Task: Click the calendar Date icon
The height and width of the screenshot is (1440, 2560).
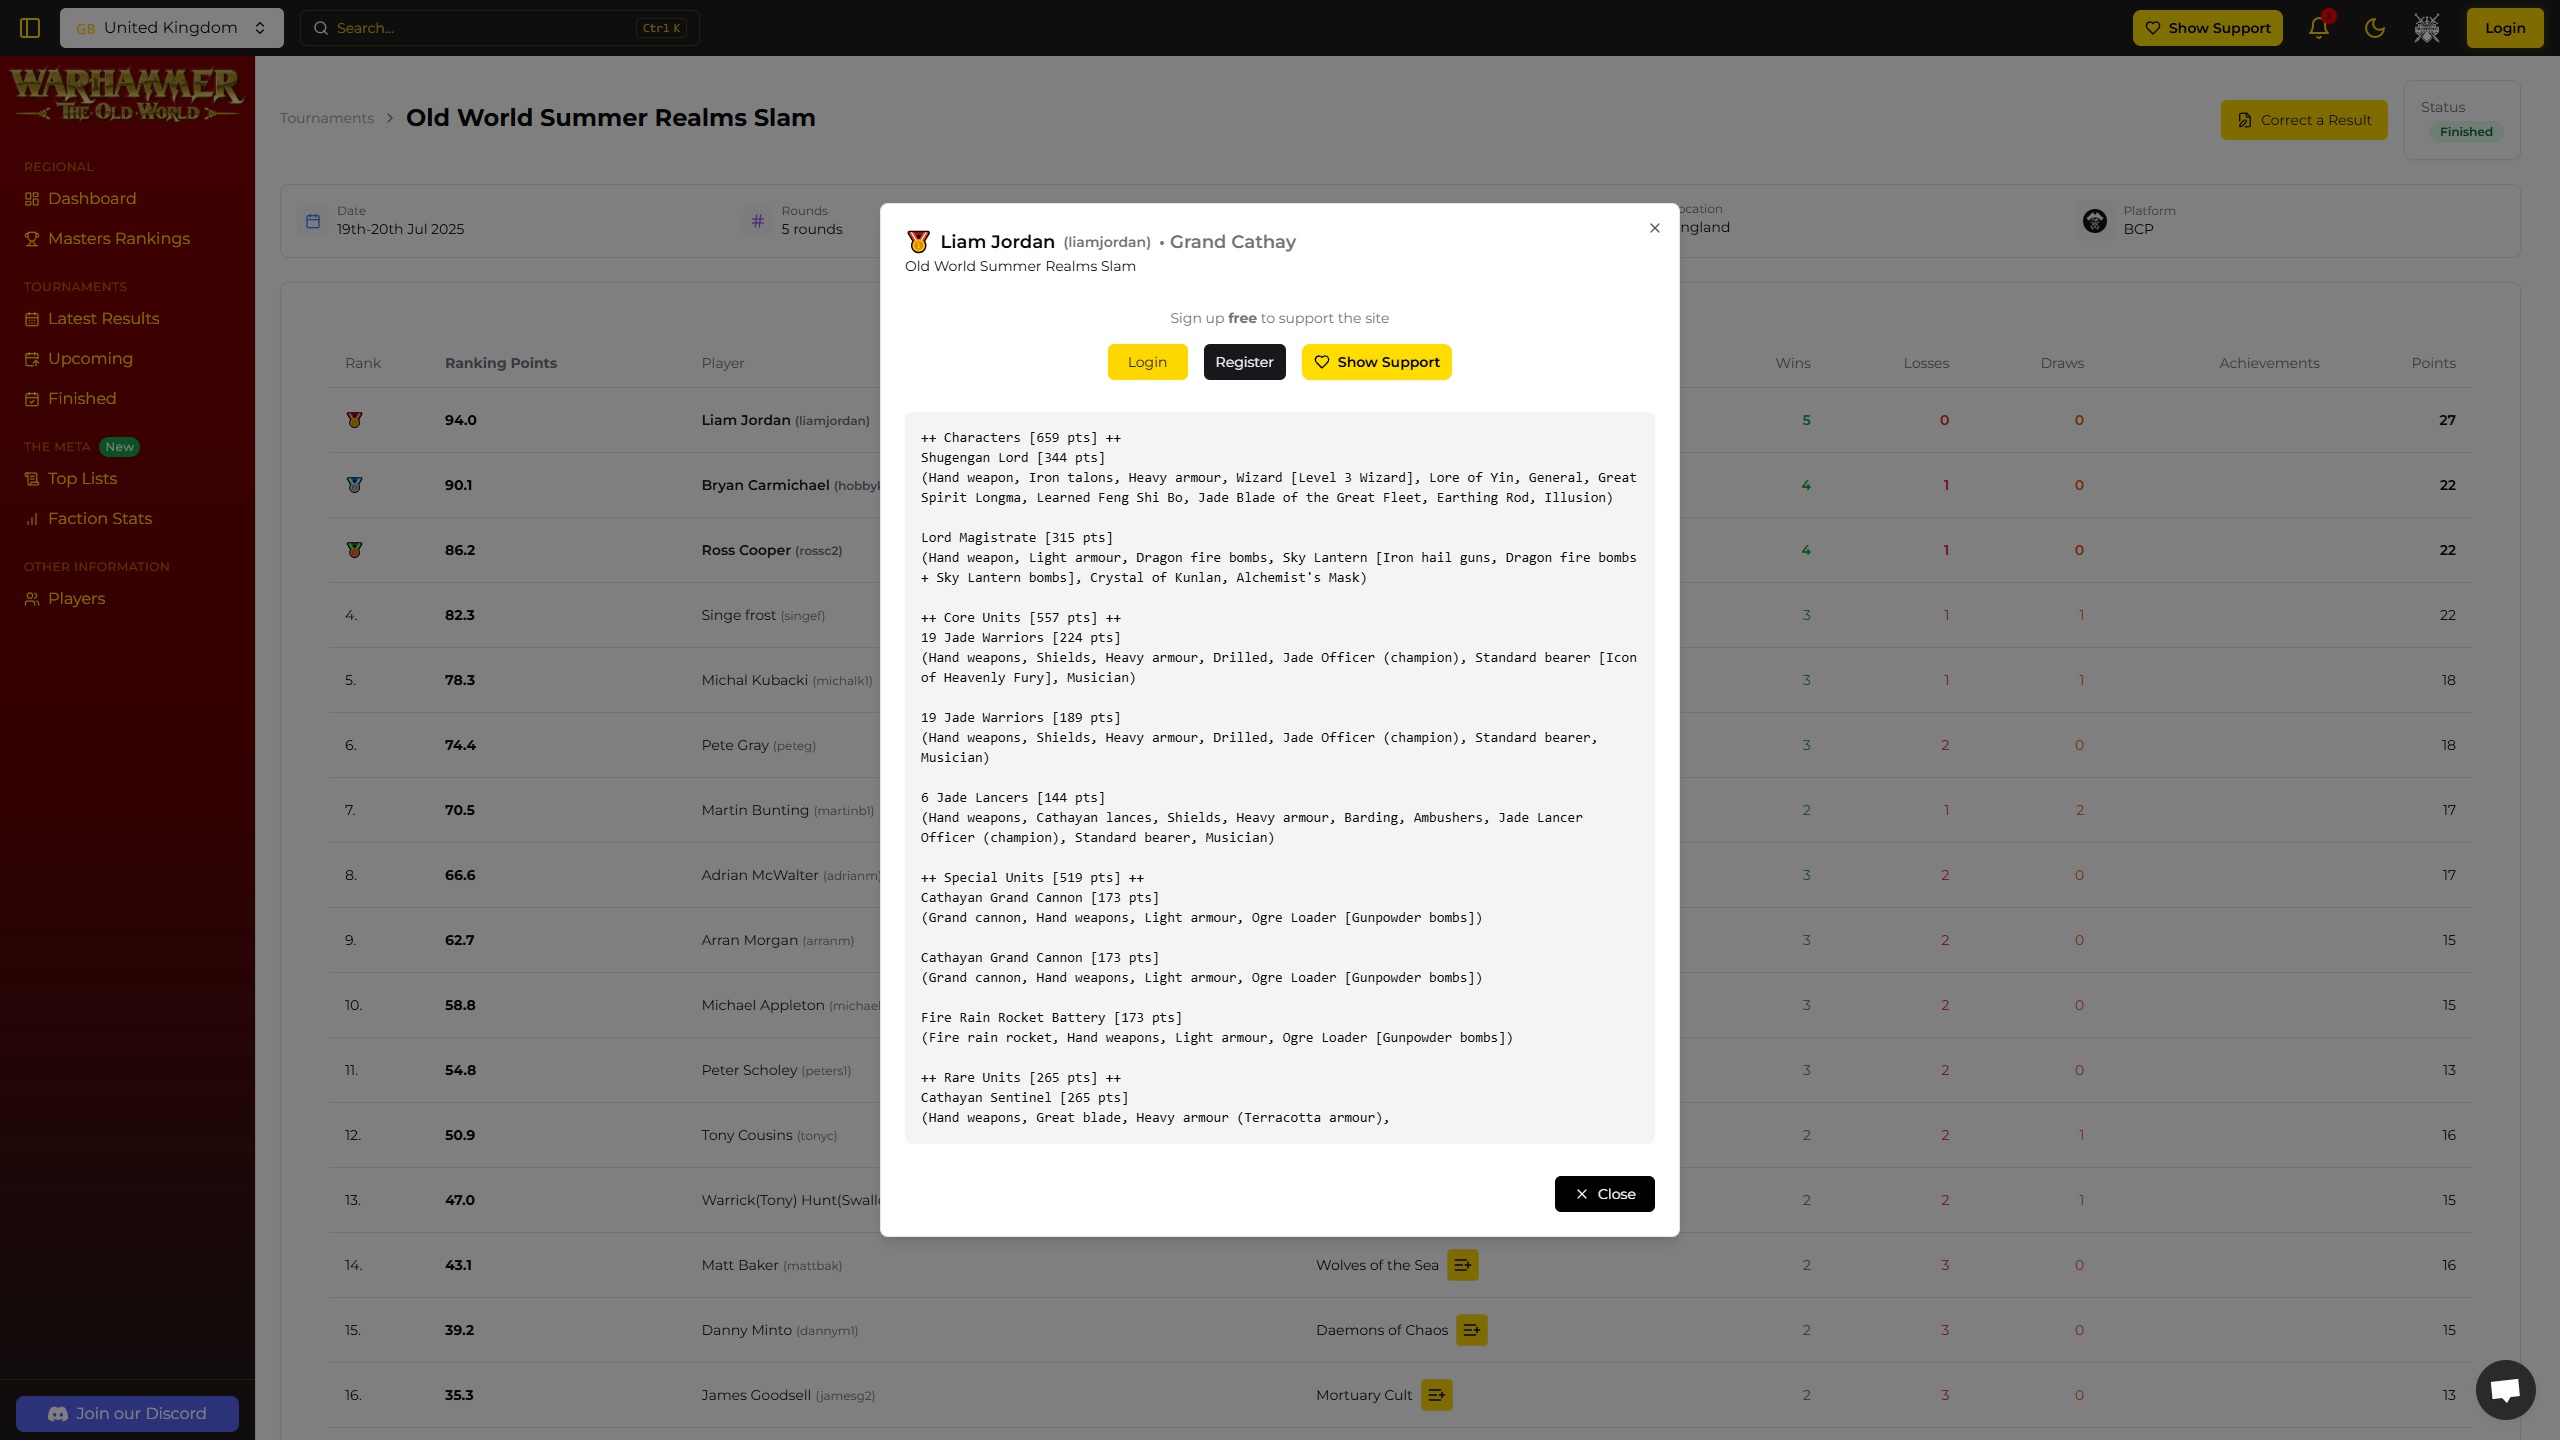Action: pos(313,221)
